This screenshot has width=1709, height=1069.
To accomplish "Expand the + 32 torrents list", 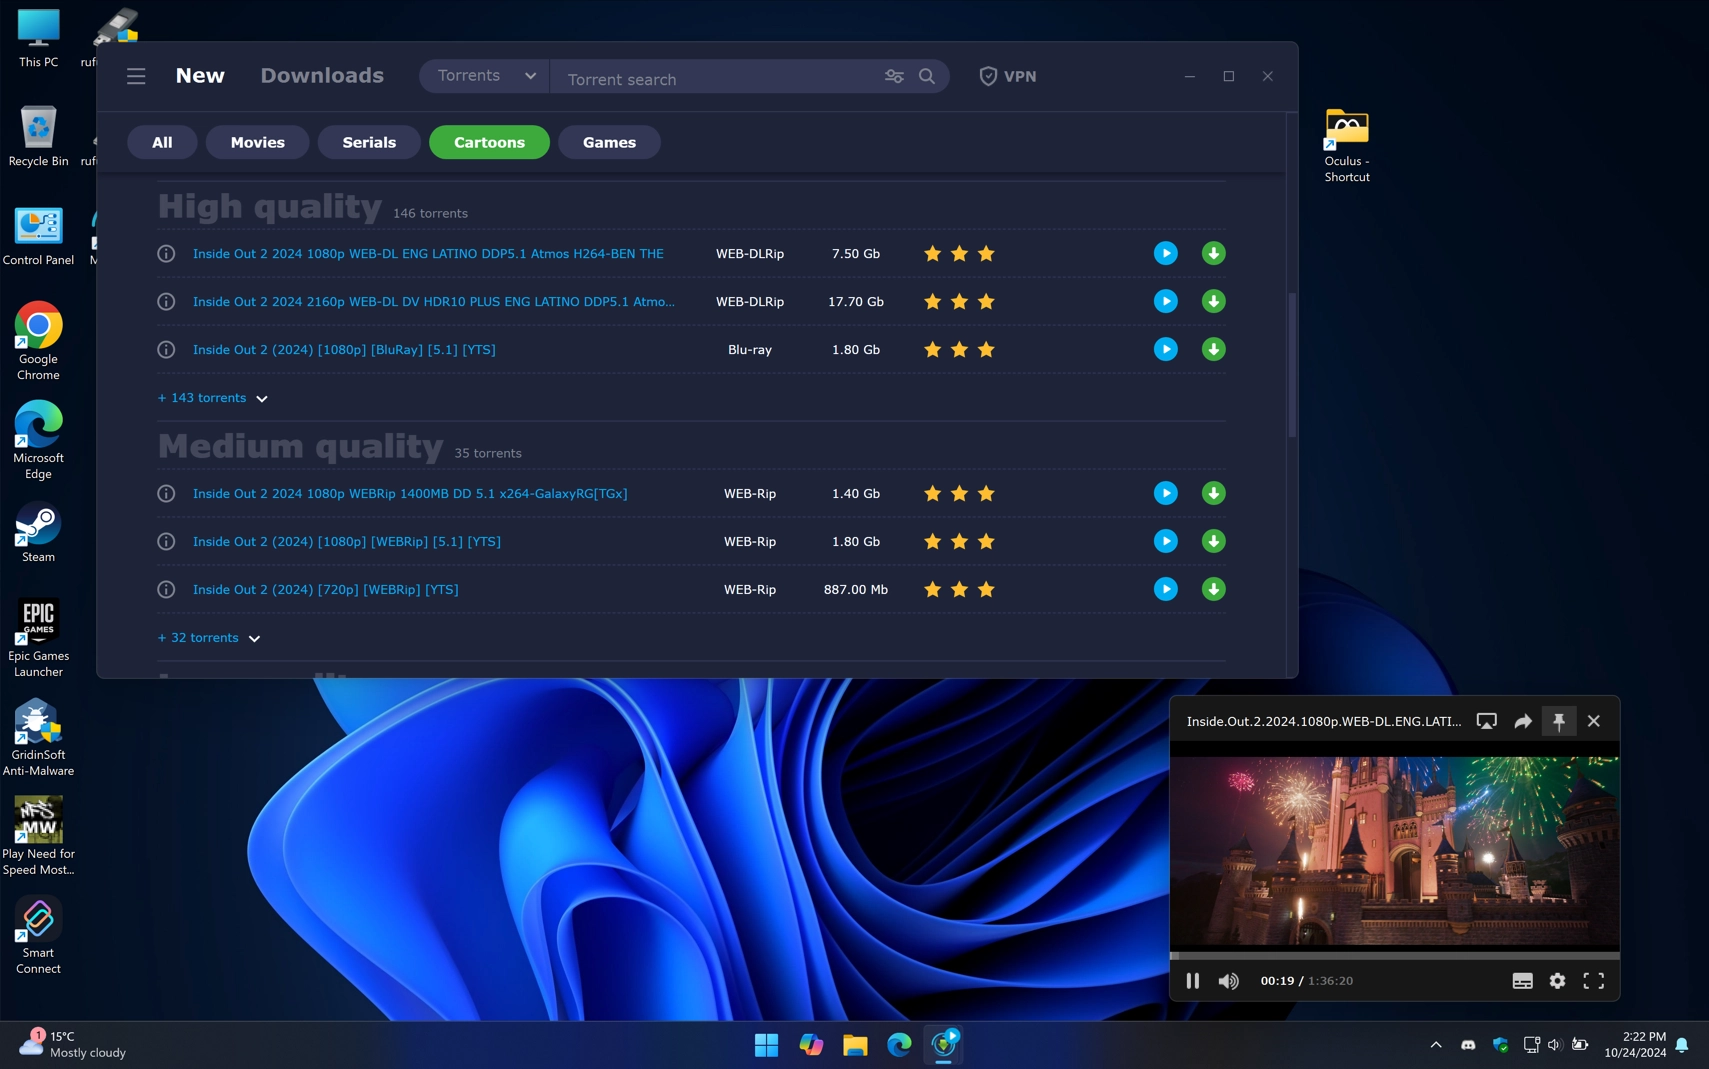I will pos(208,638).
